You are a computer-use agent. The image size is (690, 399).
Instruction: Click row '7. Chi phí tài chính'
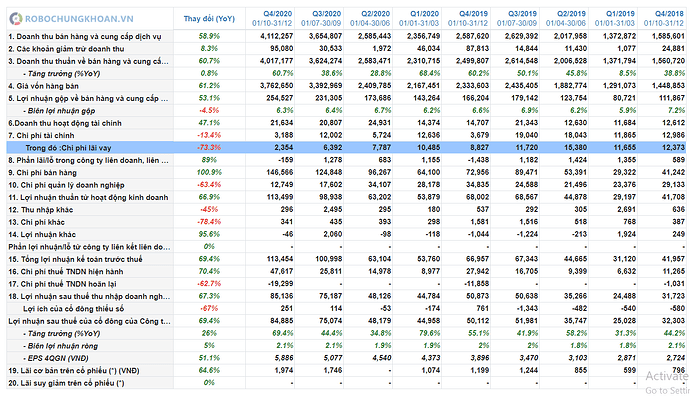[x=346, y=135]
